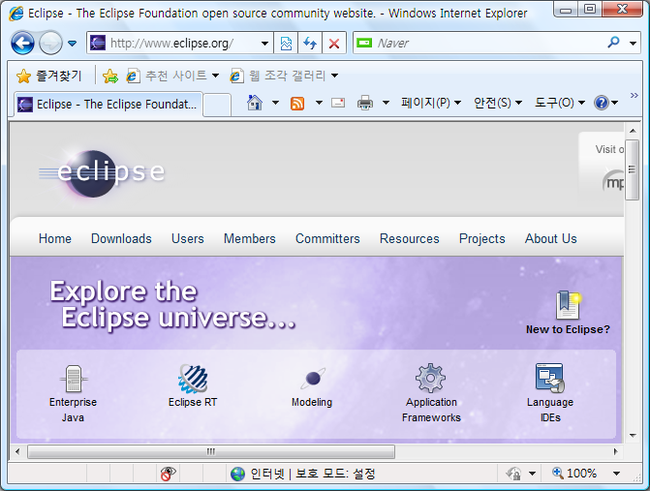Open the 안전(S) menu
The height and width of the screenshot is (491, 650).
pyautogui.click(x=497, y=102)
